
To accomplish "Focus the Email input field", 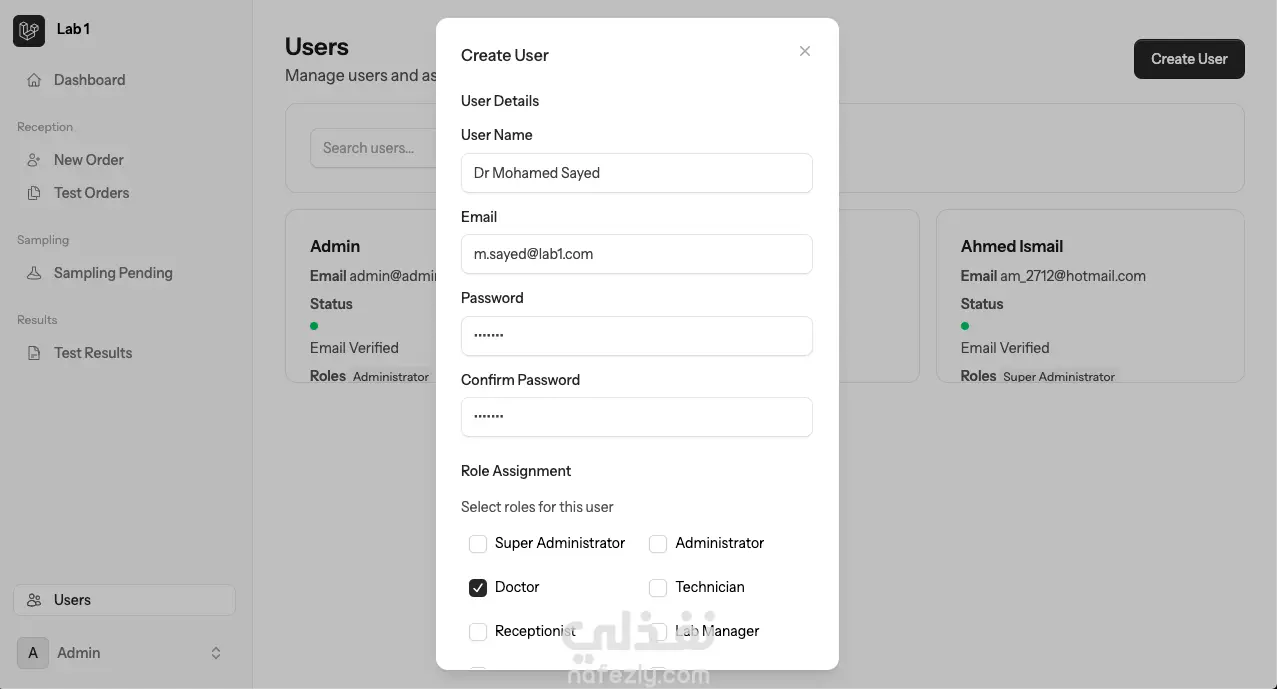I will click(x=636, y=254).
